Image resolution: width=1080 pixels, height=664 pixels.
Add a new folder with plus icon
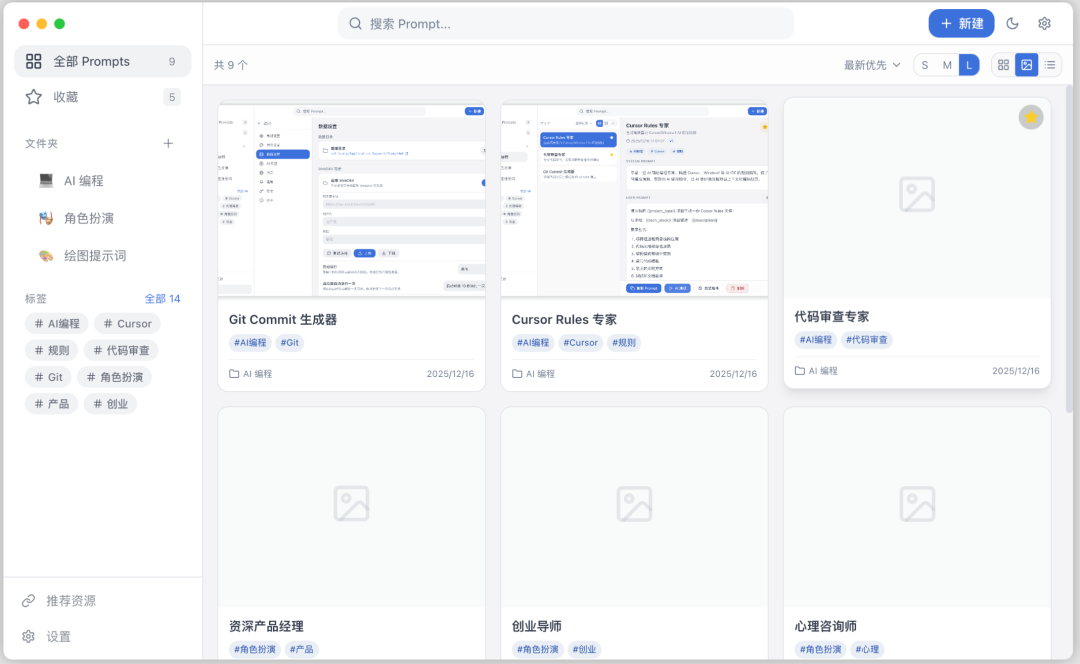[168, 143]
